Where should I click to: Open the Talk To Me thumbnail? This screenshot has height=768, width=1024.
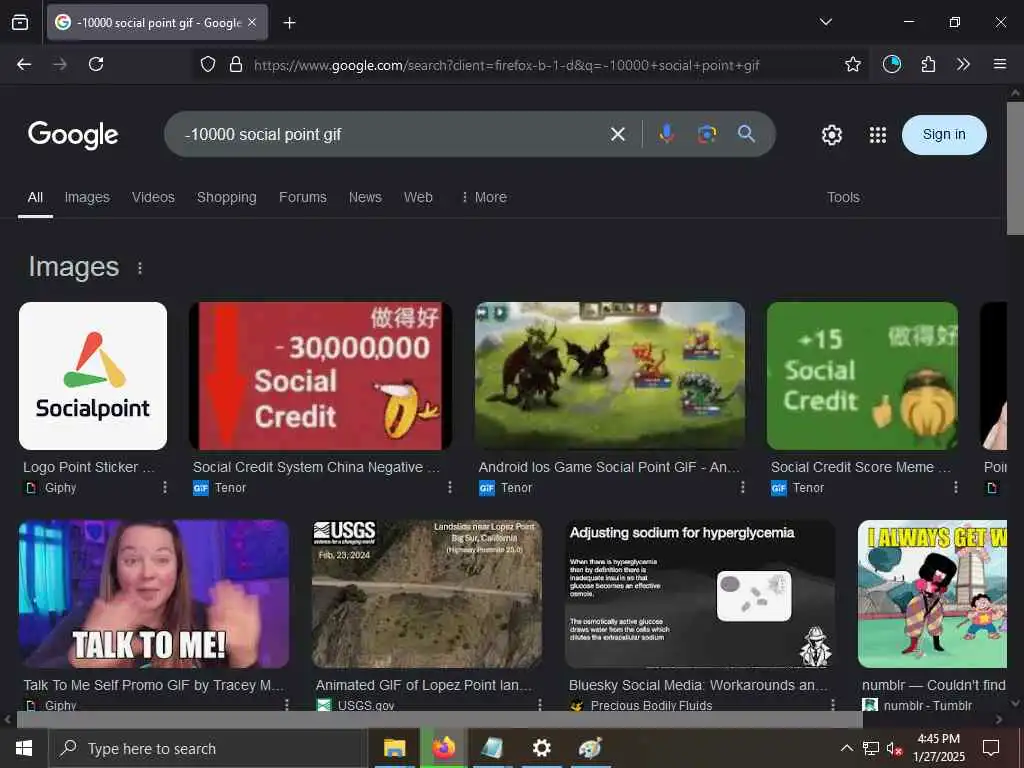154,594
